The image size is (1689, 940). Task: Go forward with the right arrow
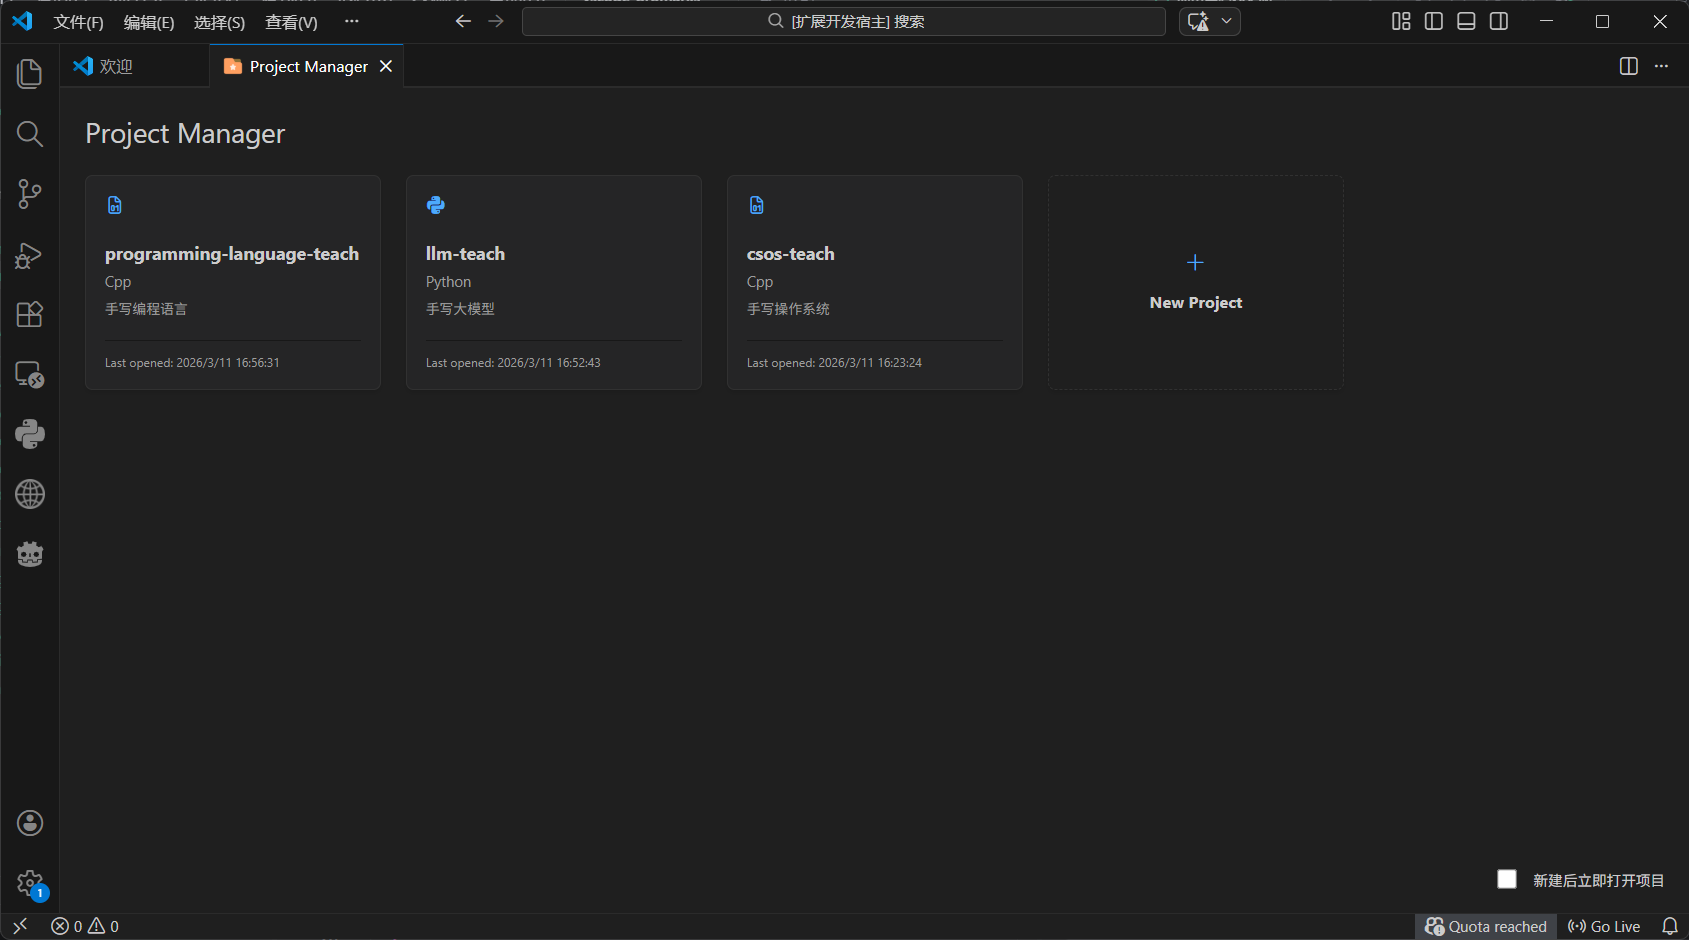[x=496, y=21]
